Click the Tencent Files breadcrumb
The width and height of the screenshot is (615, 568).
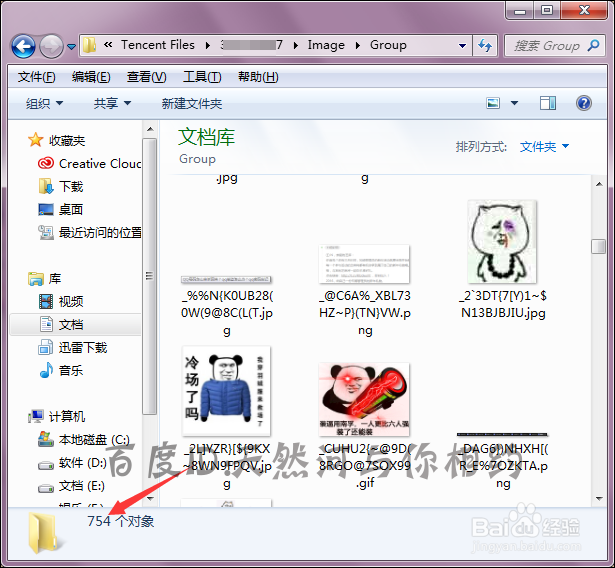(158, 45)
